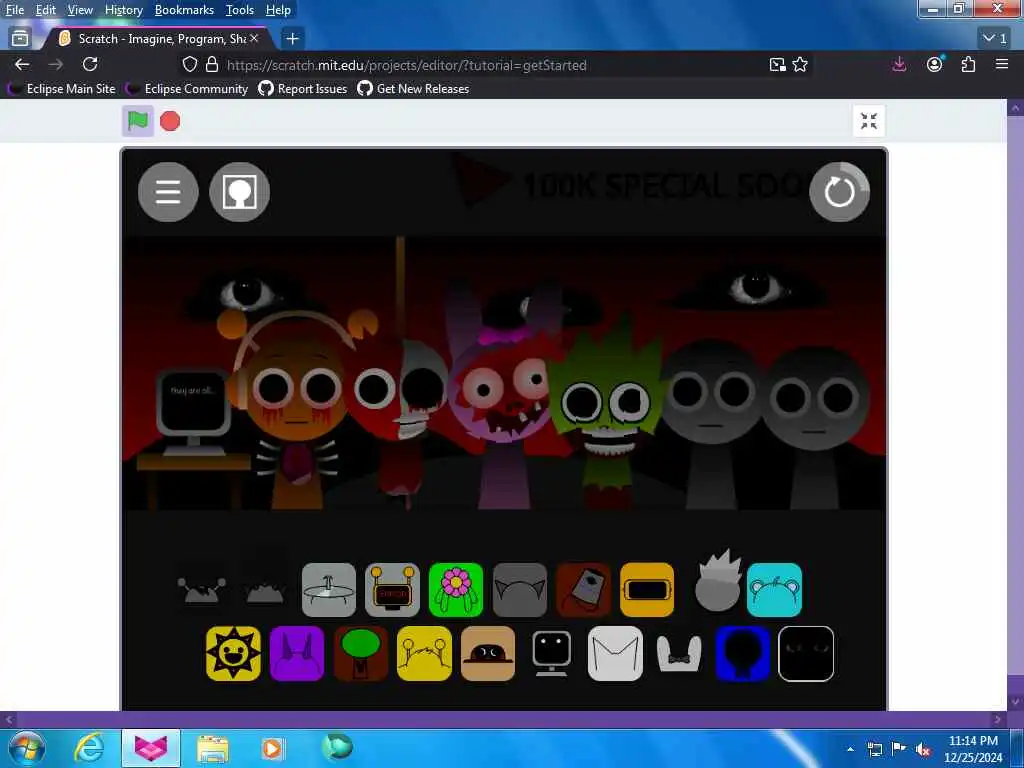Reload the current page
1024x768 pixels.
tap(90, 64)
